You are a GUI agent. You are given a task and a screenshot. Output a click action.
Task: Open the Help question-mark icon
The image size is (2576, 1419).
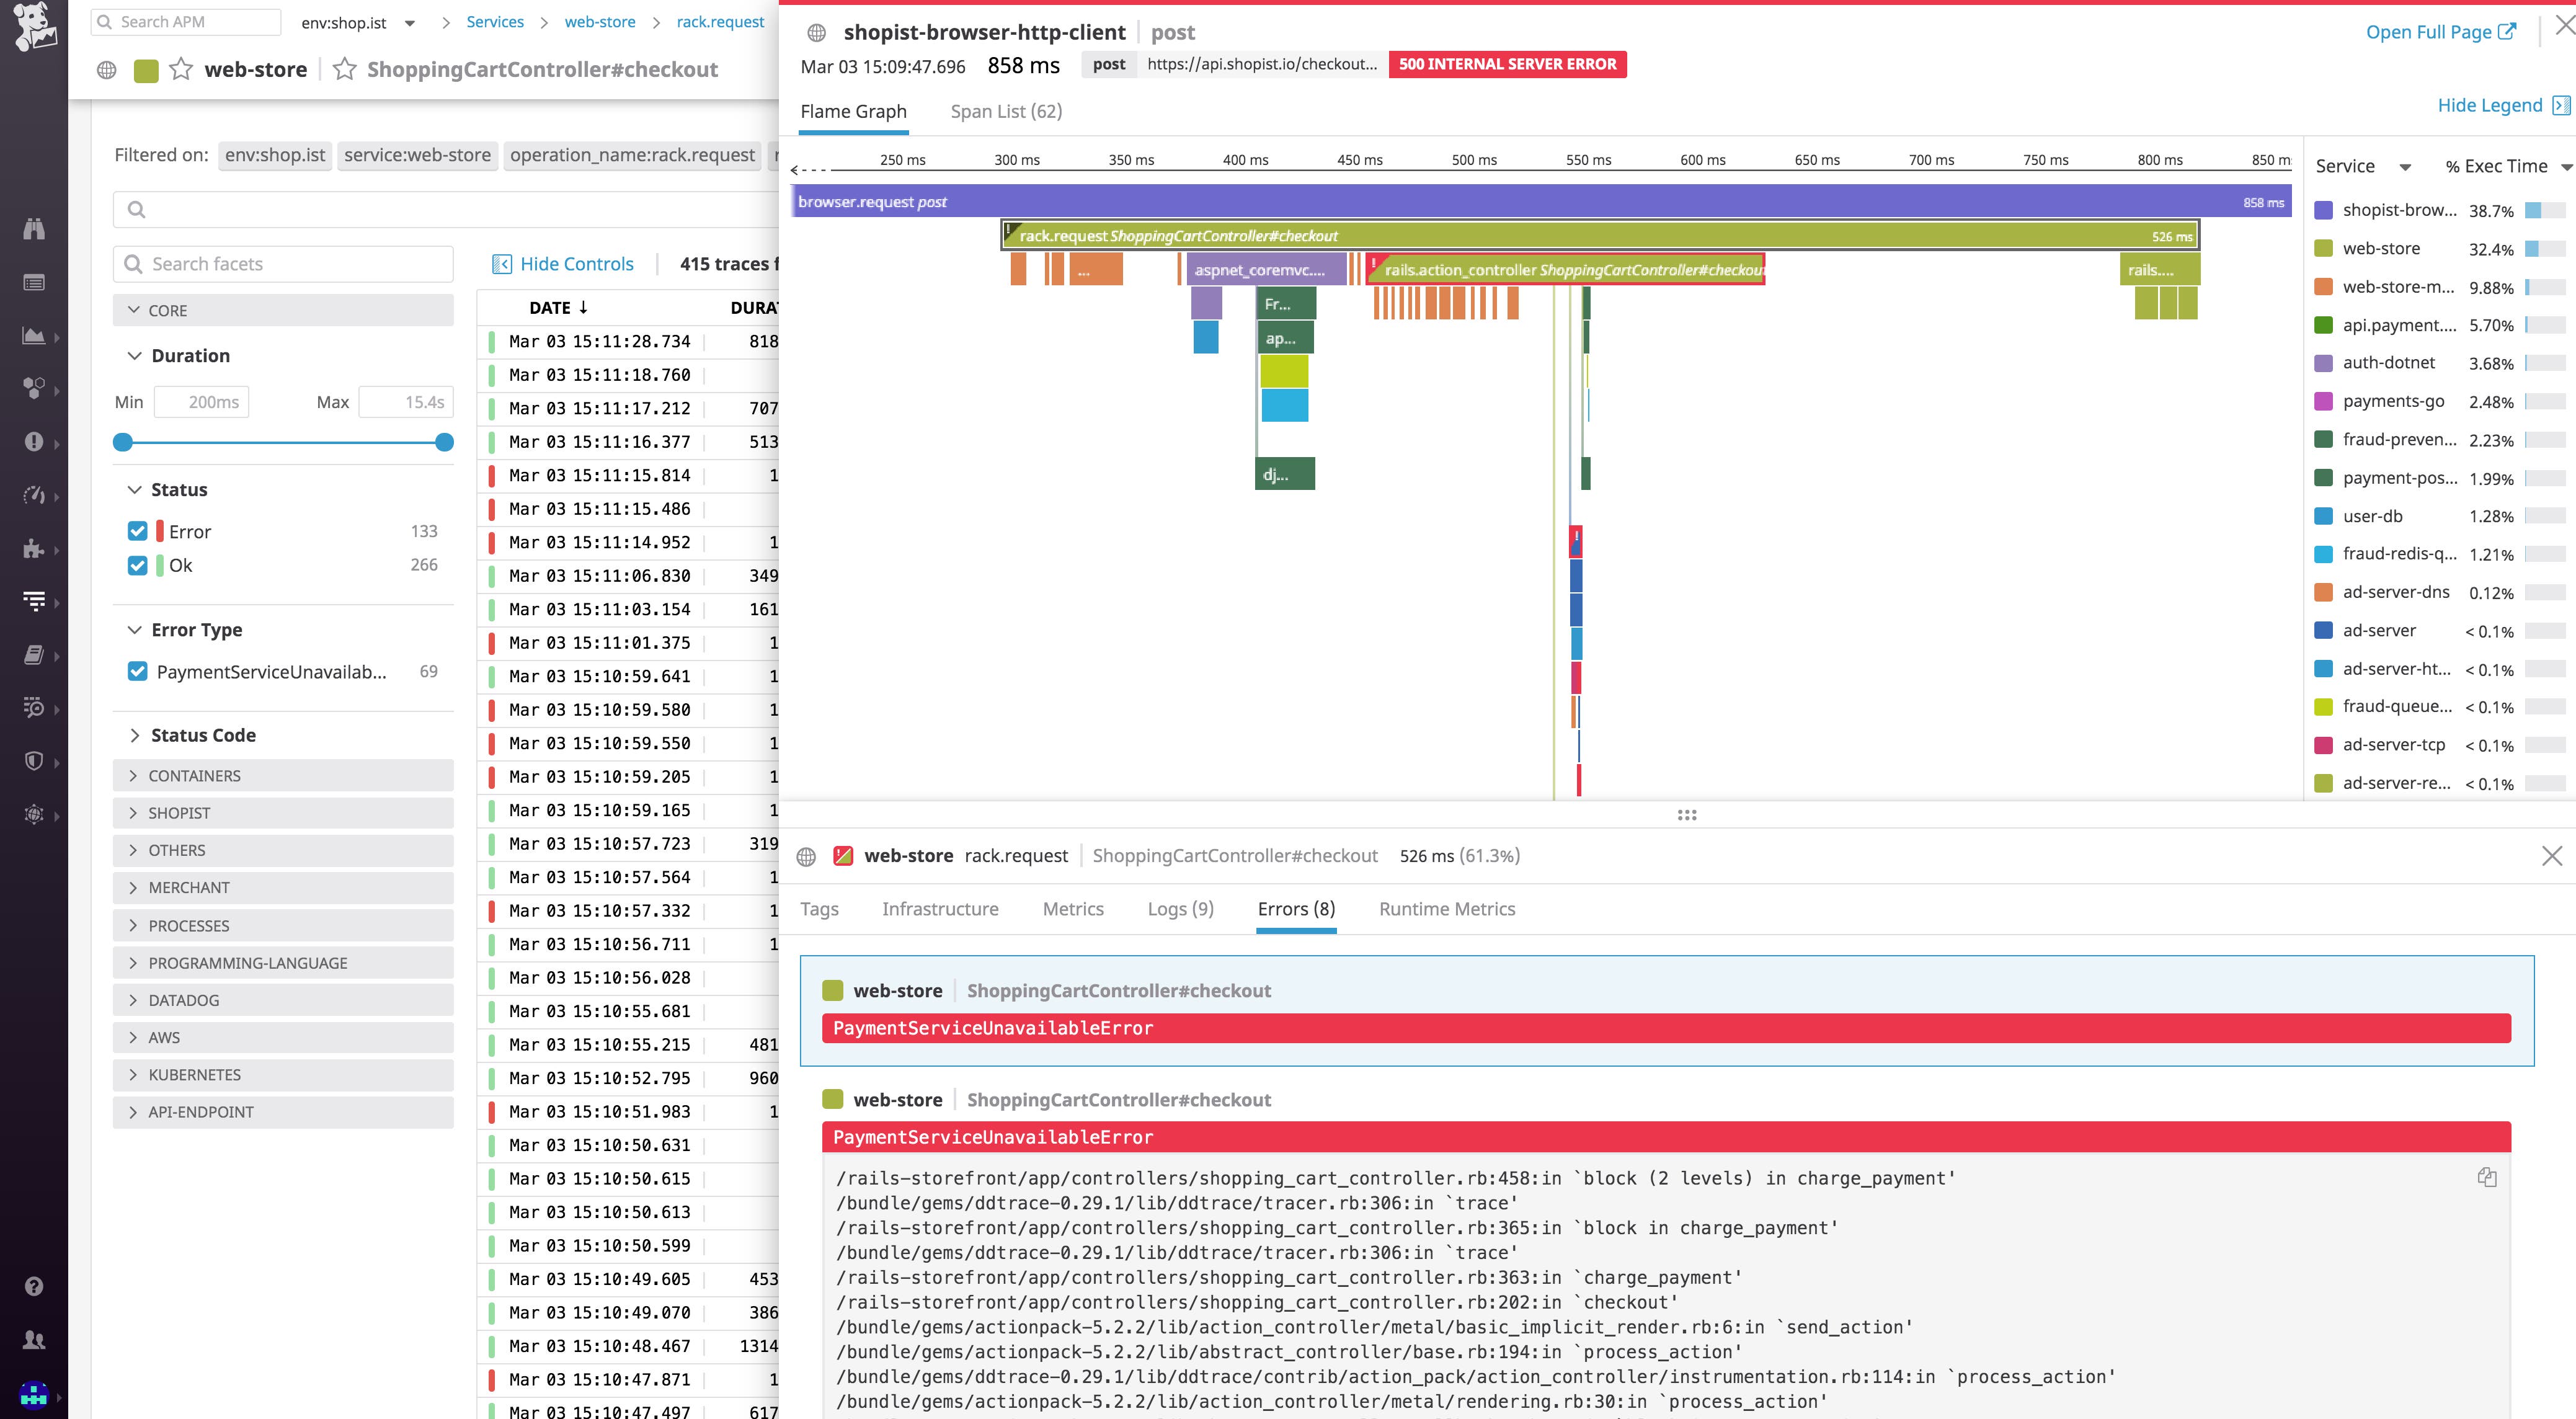(34, 1286)
